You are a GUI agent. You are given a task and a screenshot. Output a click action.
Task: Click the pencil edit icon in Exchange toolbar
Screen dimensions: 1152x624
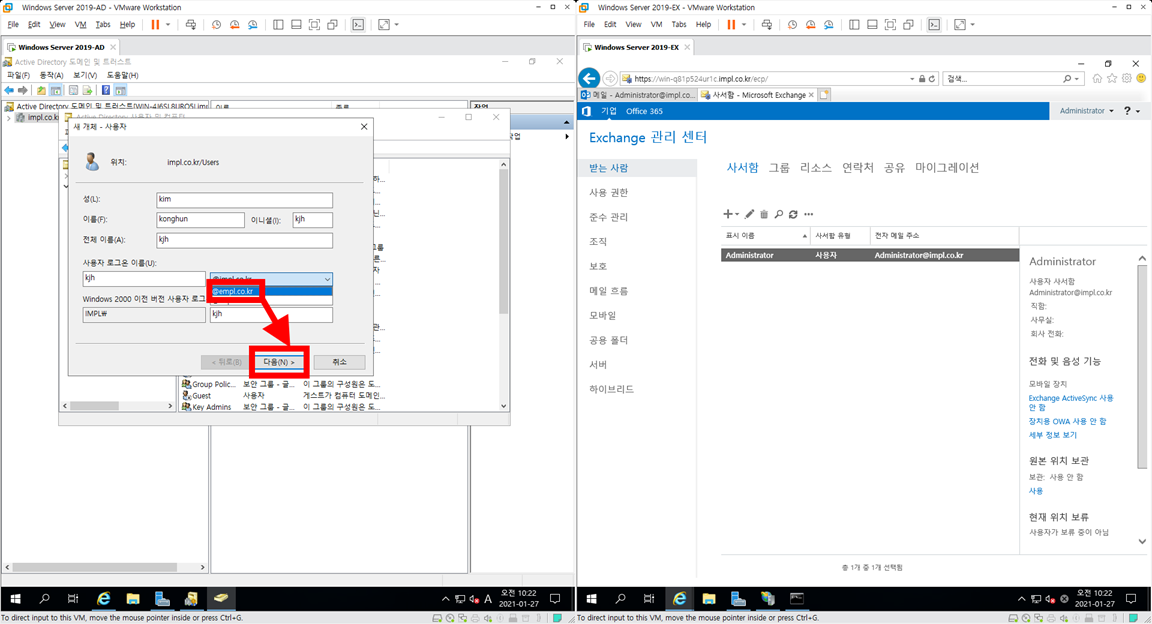(x=749, y=214)
